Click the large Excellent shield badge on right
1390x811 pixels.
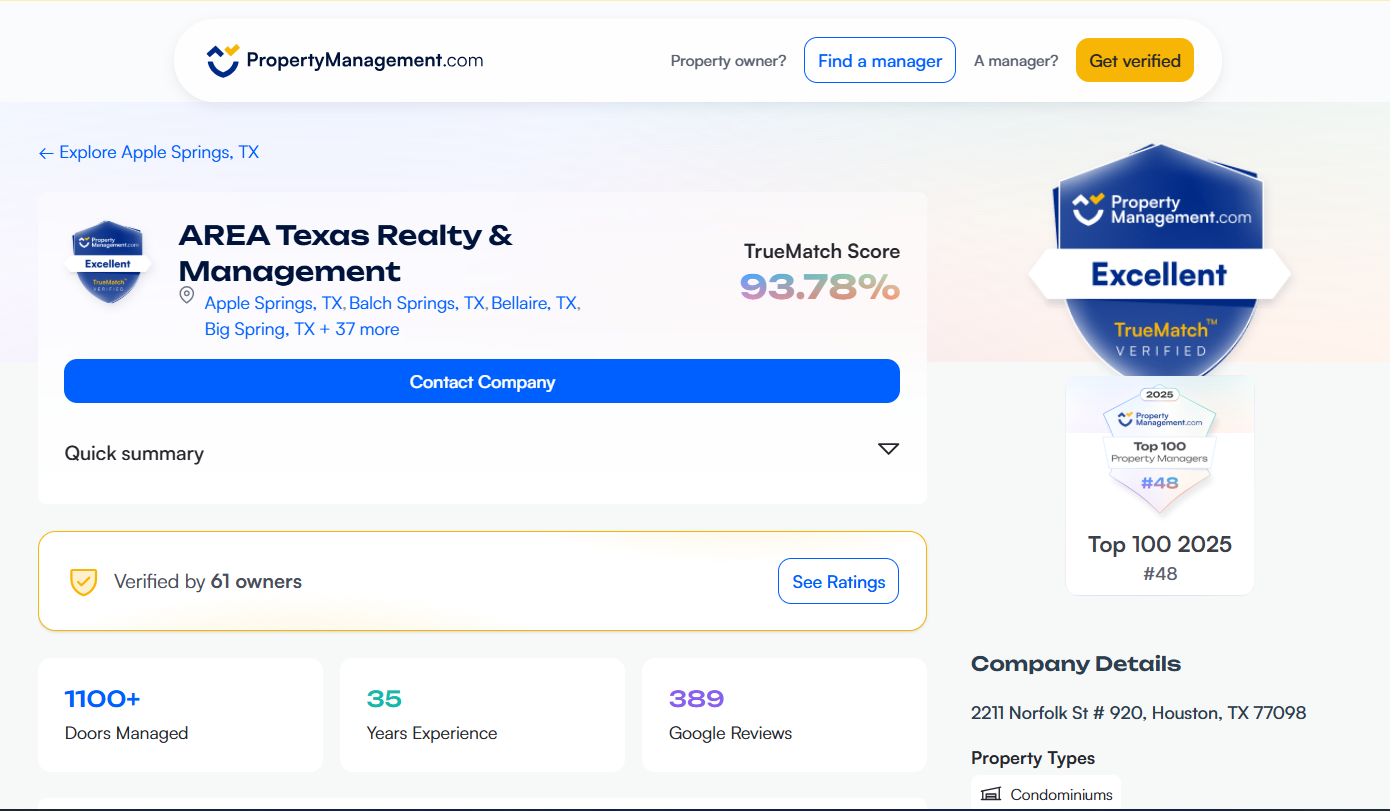1159,262
